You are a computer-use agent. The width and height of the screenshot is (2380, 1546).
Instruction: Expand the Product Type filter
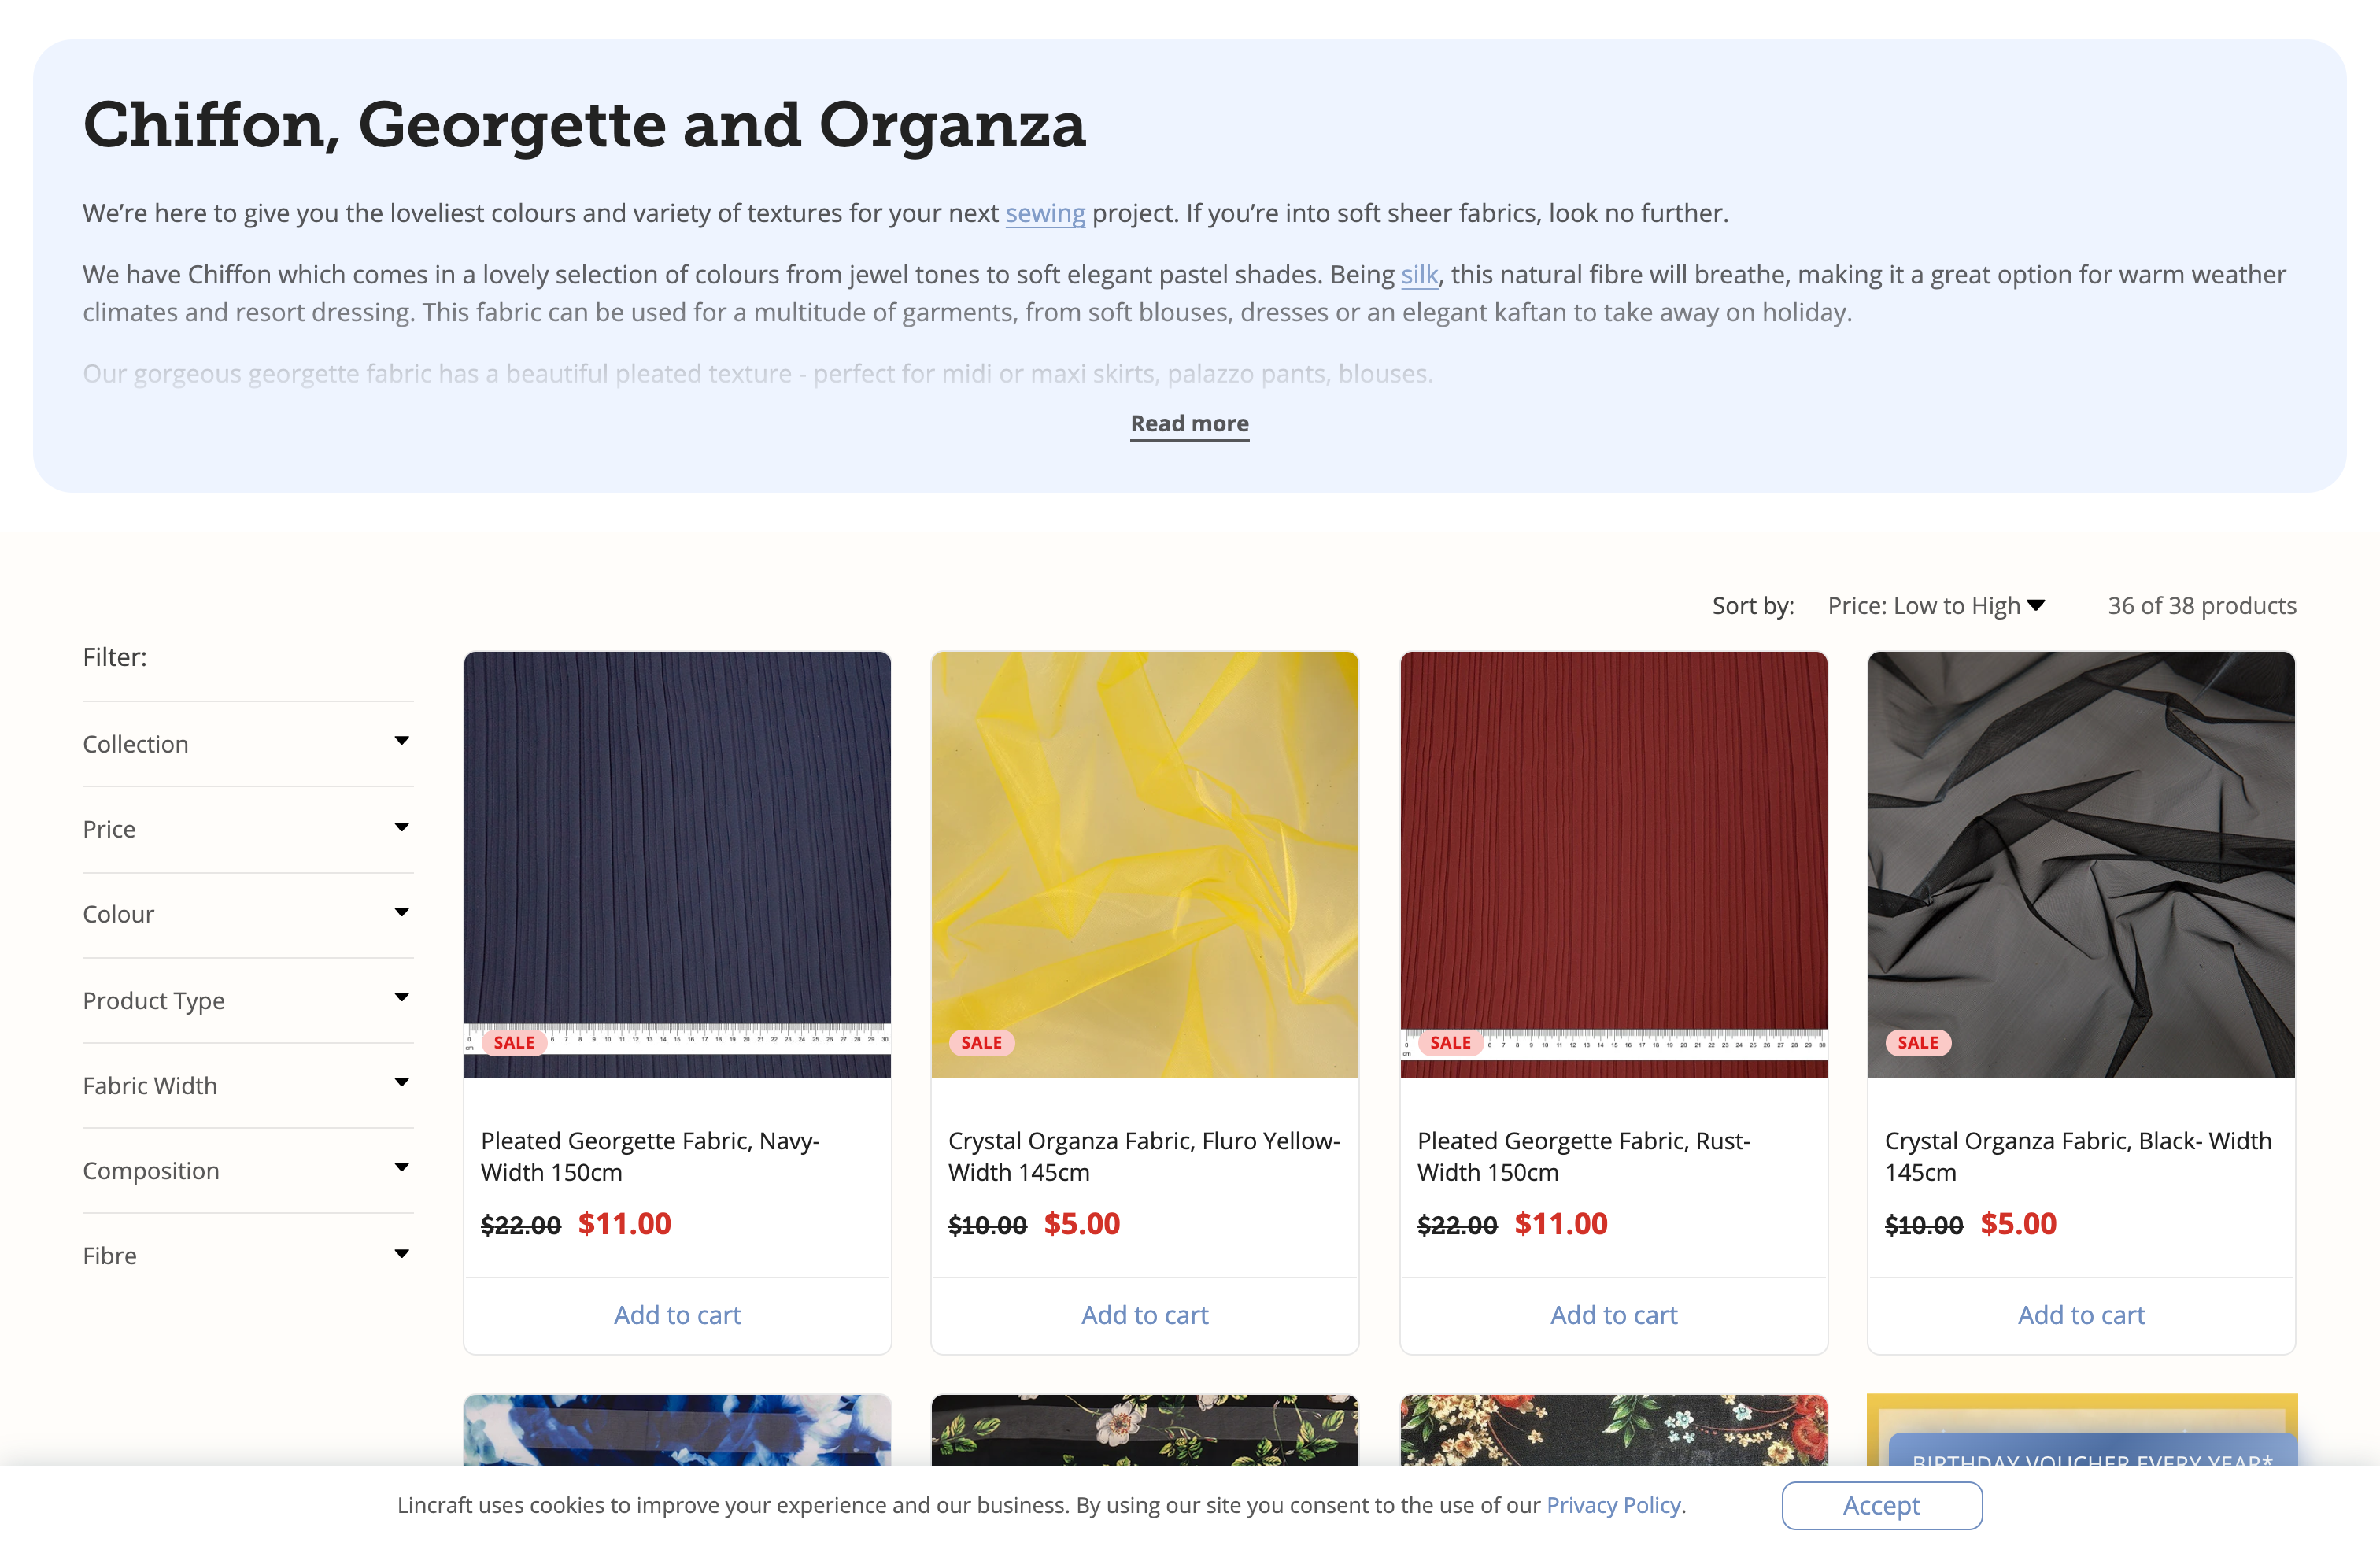coord(247,1000)
